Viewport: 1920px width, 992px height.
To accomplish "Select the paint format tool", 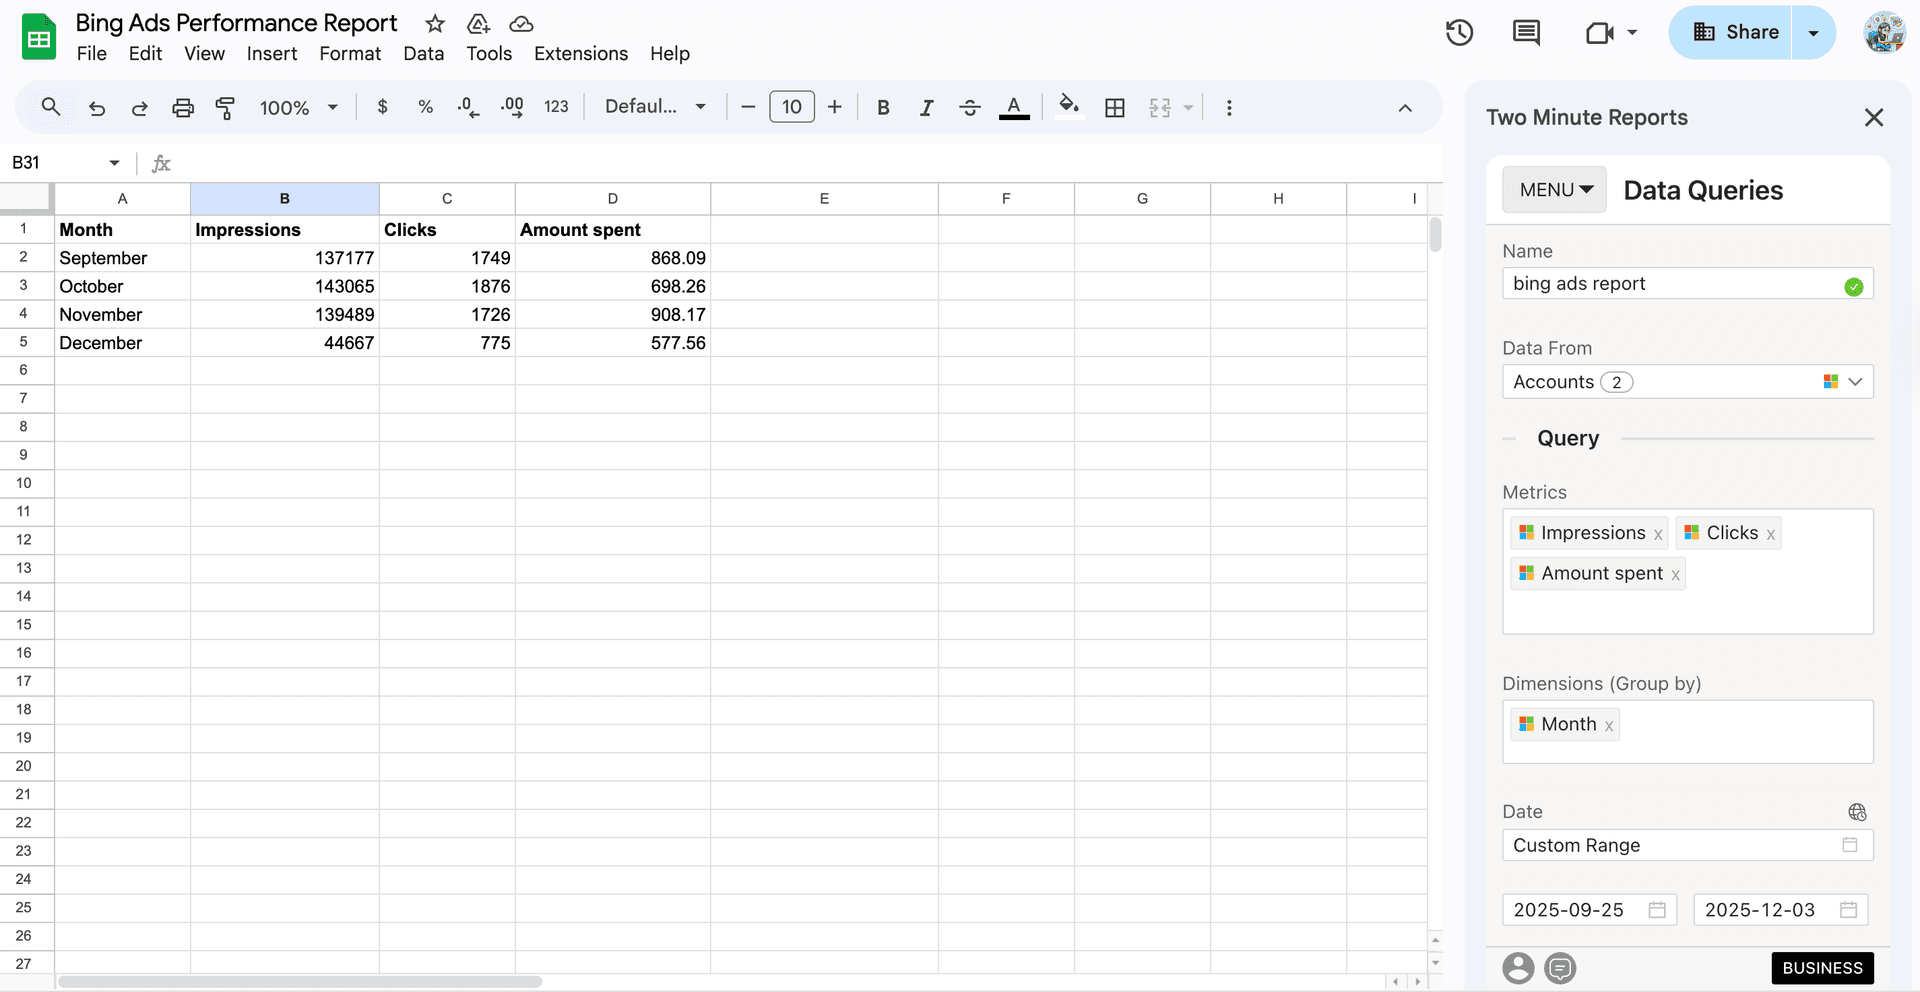I will [225, 107].
